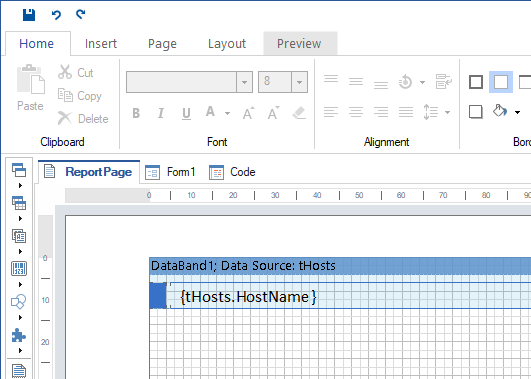
Task: Expand the shapes toolbox arrow
Action: click(20, 317)
